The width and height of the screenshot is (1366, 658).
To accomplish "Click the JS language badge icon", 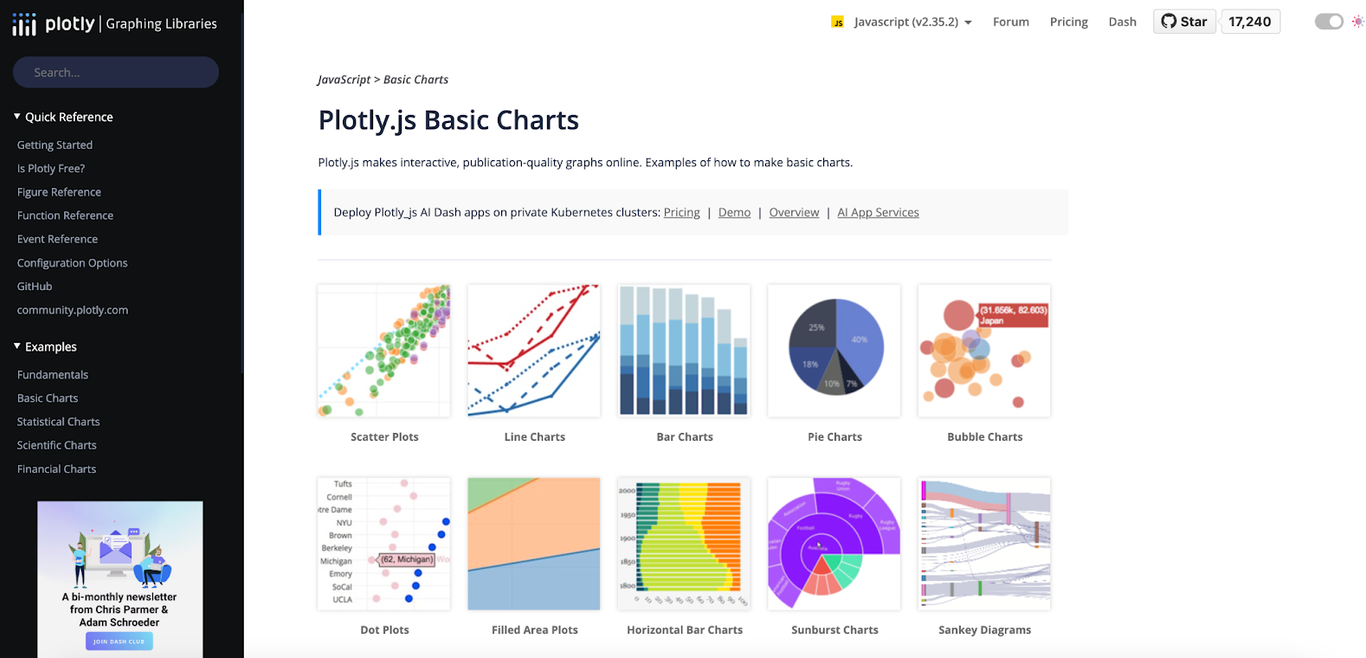I will [838, 20].
